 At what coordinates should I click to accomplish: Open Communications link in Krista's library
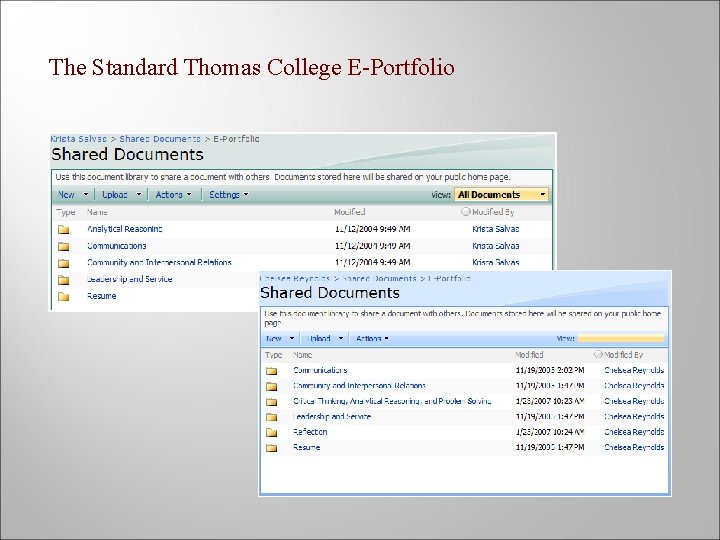117,246
